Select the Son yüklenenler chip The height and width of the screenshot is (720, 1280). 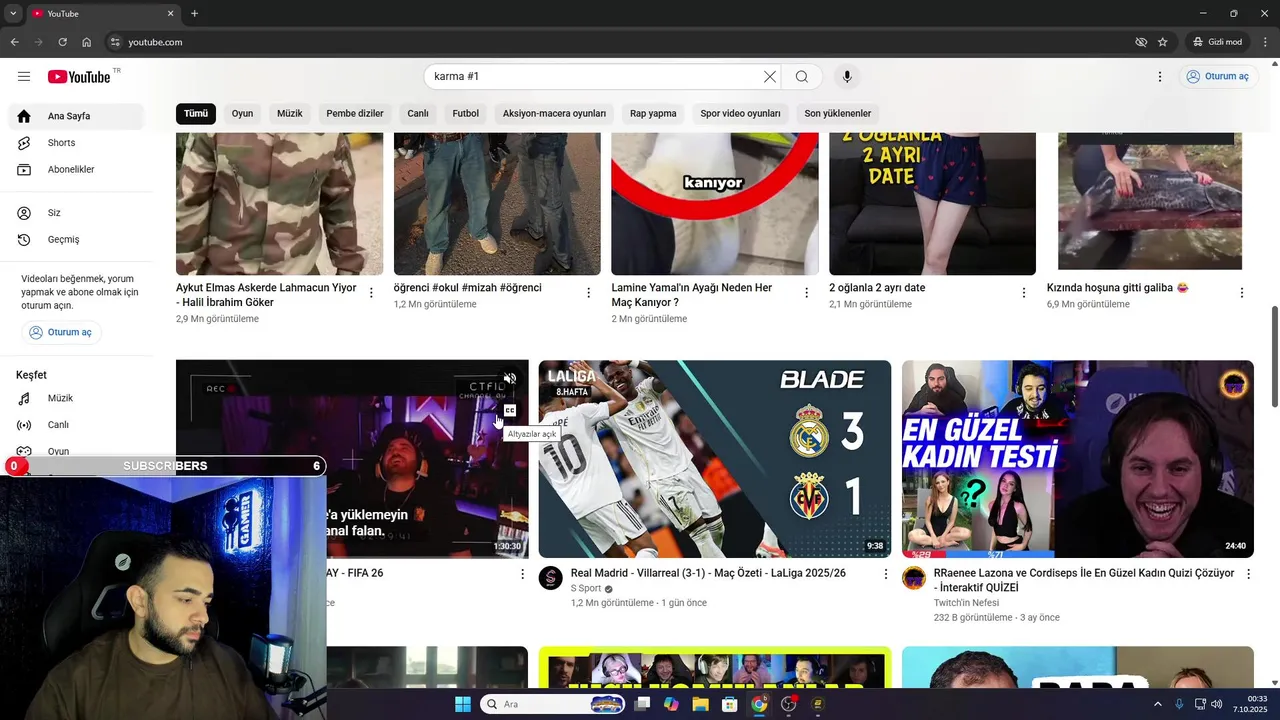pyautogui.click(x=838, y=114)
